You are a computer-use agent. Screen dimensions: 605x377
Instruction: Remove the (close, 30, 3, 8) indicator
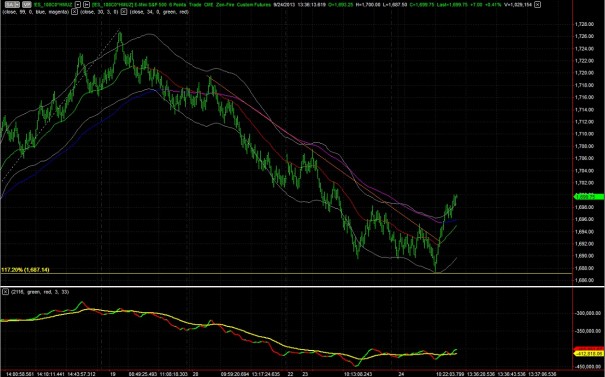point(123,12)
